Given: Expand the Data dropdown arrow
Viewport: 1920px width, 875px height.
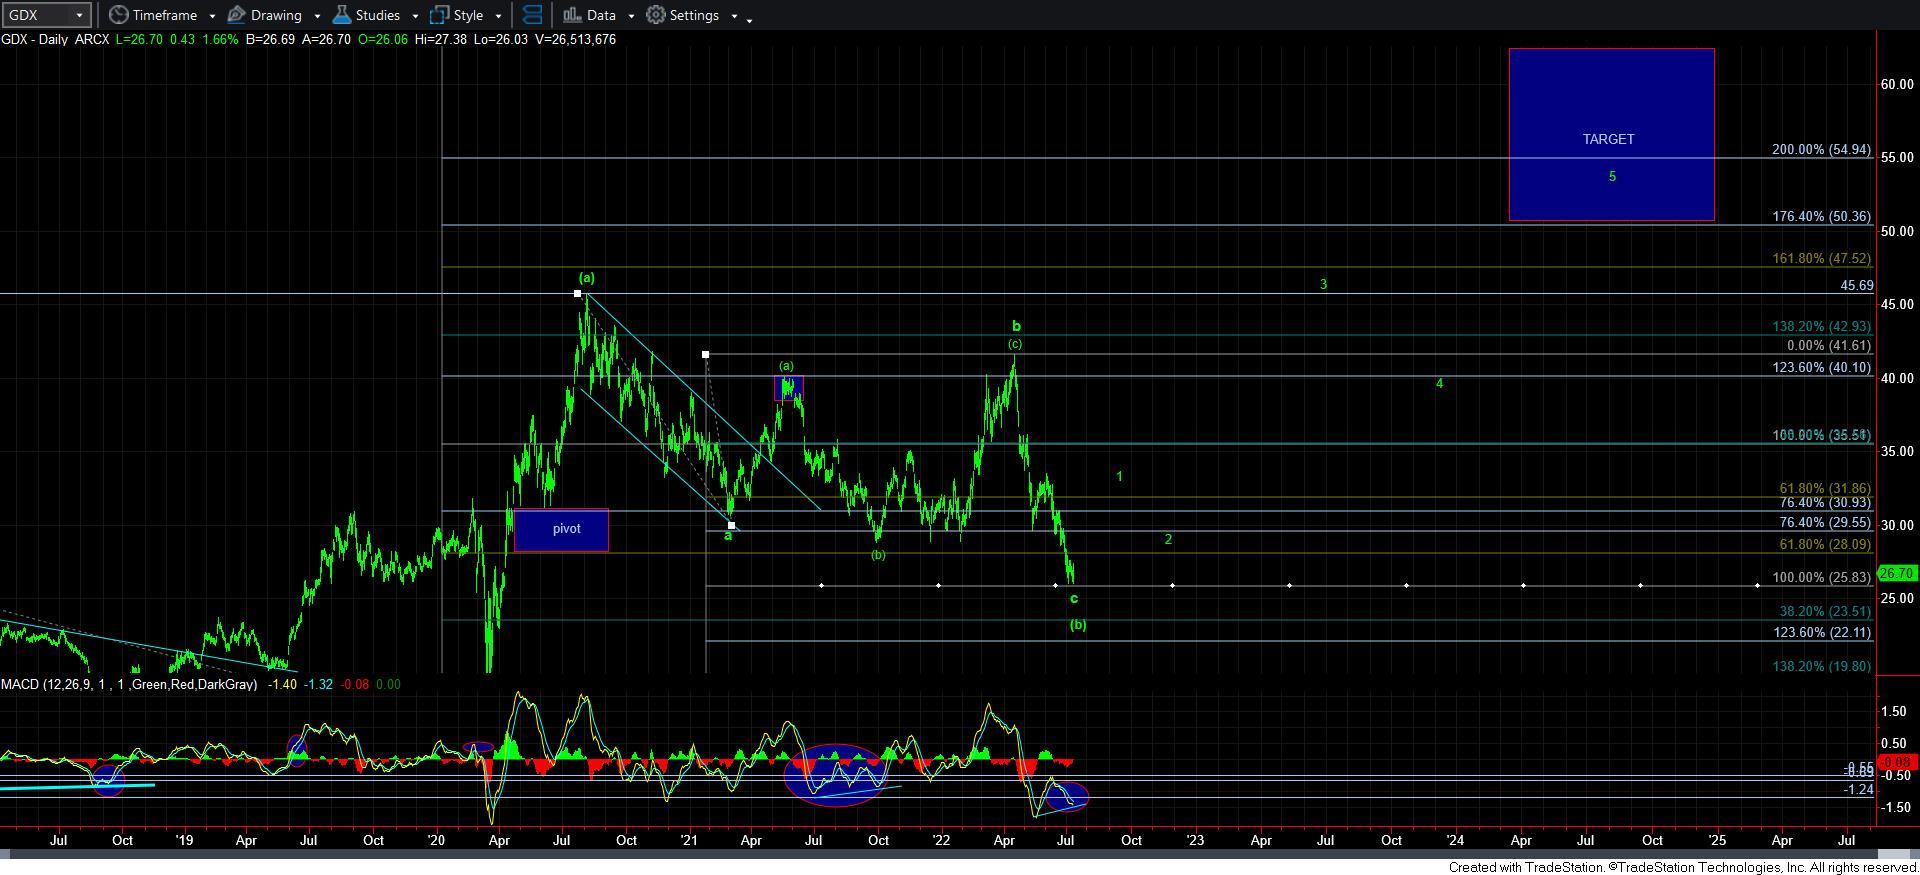Looking at the screenshot, I should 631,16.
